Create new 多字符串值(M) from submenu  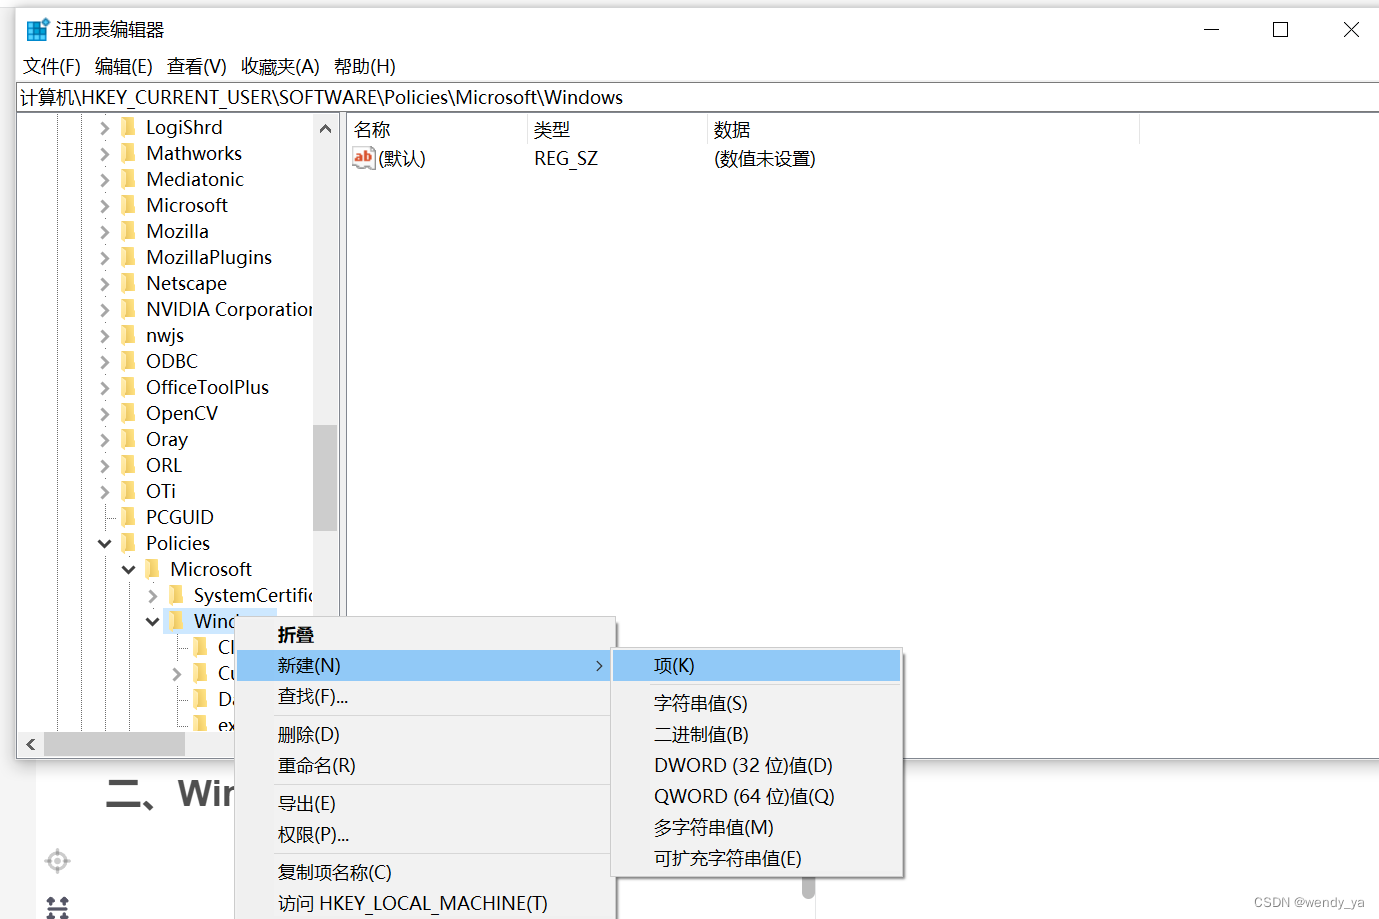757,827
